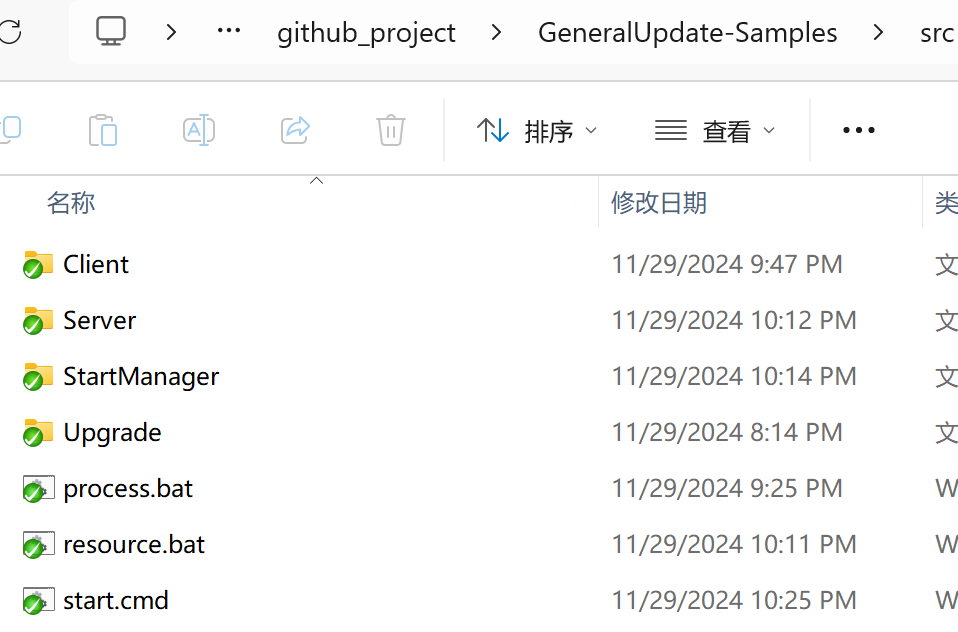Click the This PC monitor icon
Viewport: 958px width, 632px height.
(x=111, y=31)
